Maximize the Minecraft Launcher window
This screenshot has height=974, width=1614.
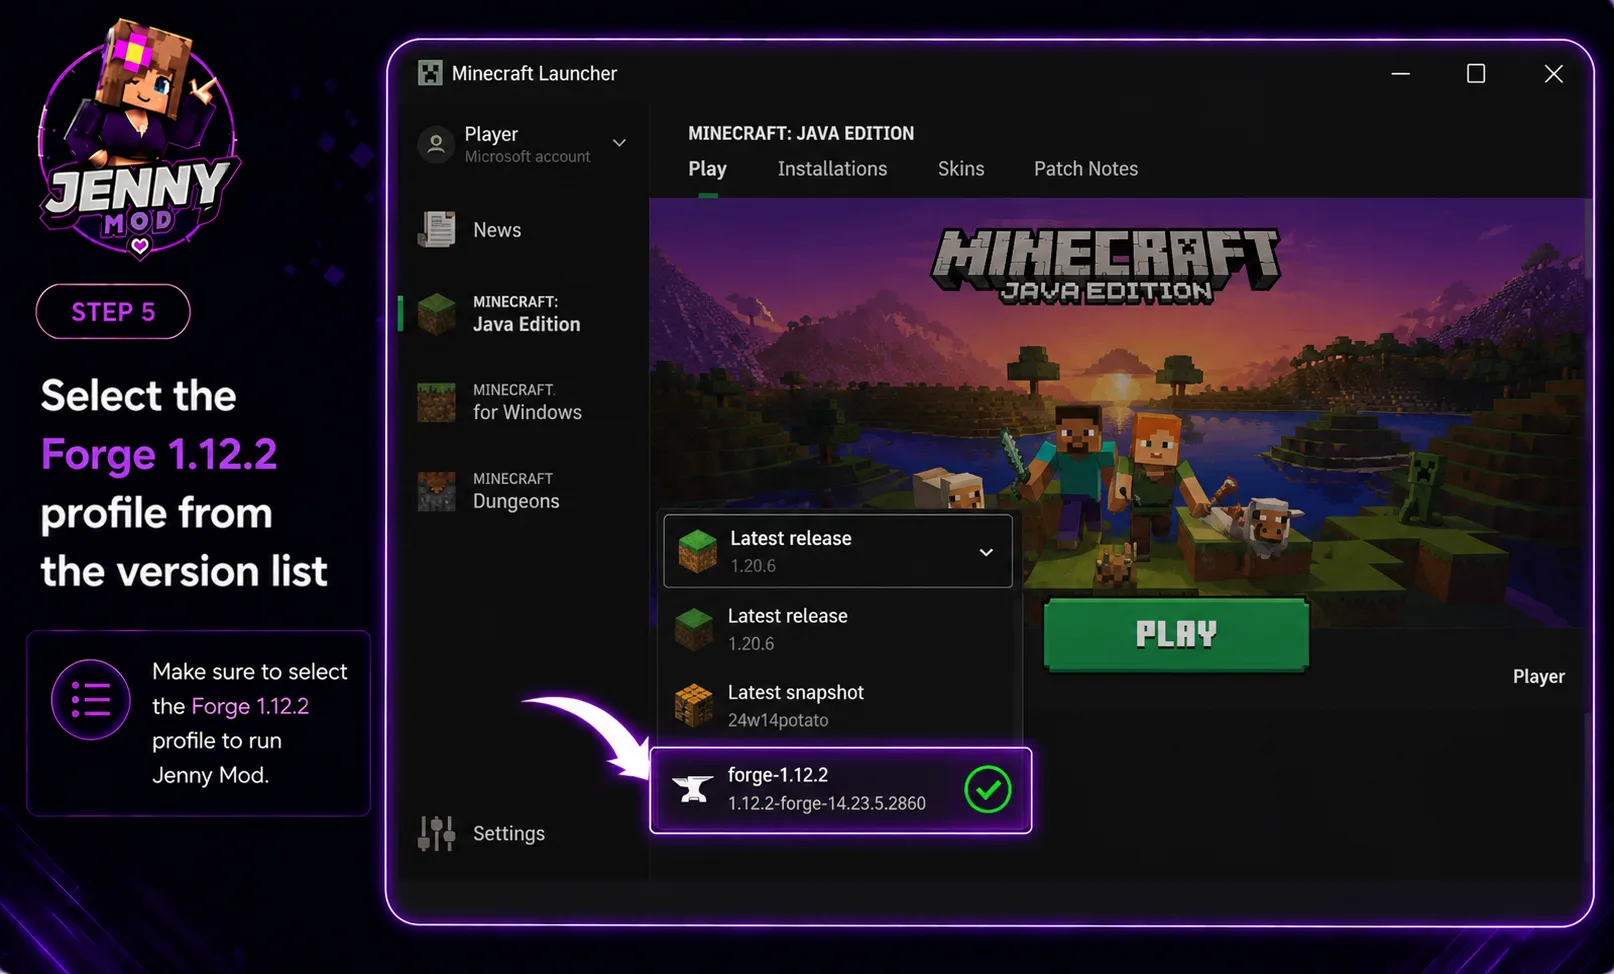point(1476,74)
